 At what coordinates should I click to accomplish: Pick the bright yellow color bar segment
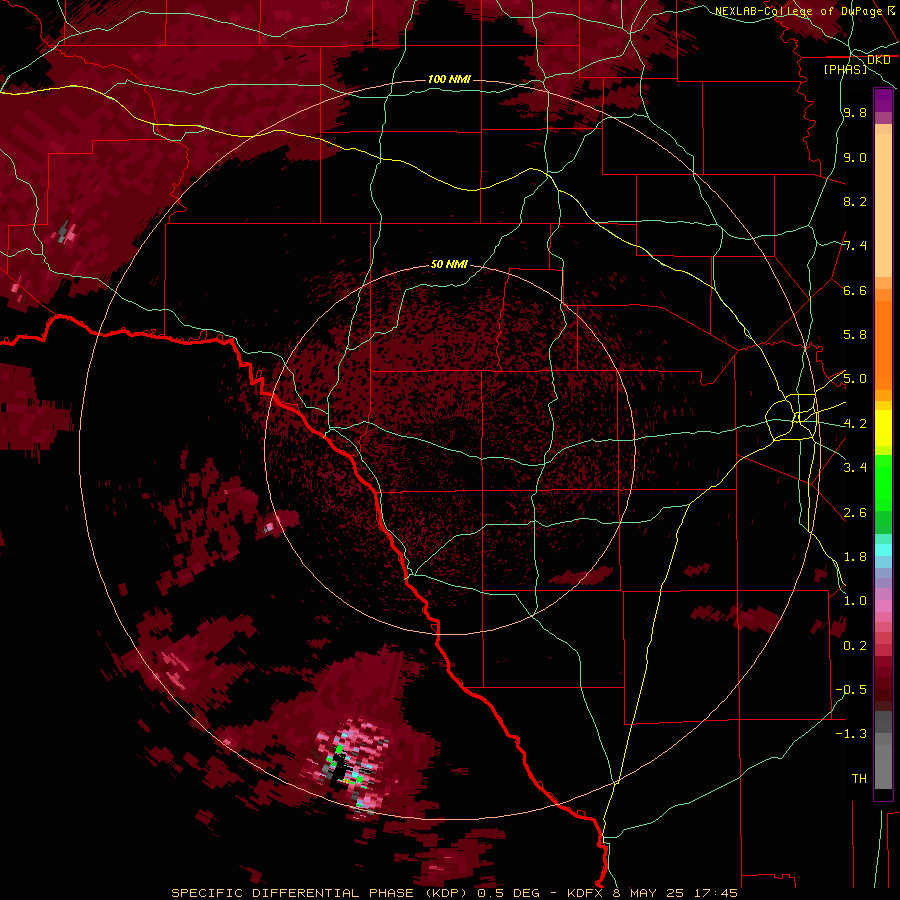click(x=883, y=428)
